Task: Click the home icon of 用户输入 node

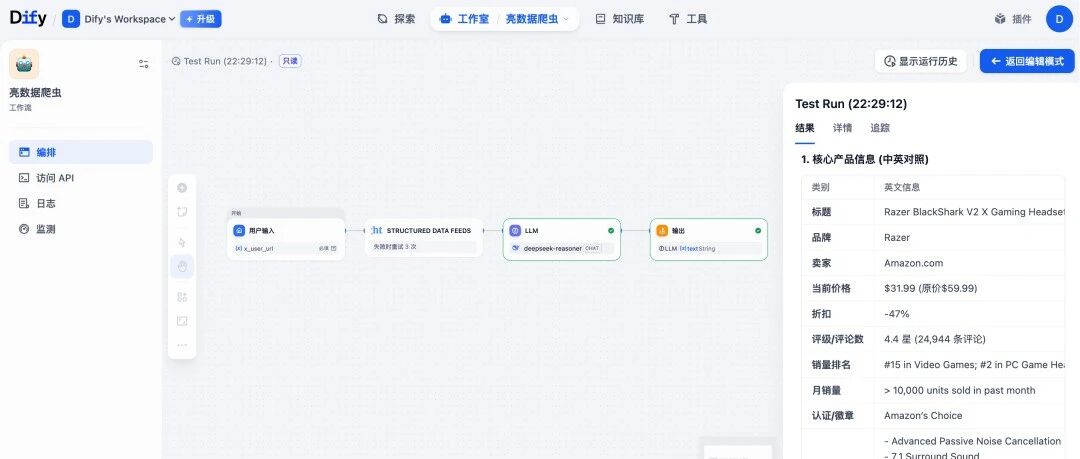Action: (239, 231)
